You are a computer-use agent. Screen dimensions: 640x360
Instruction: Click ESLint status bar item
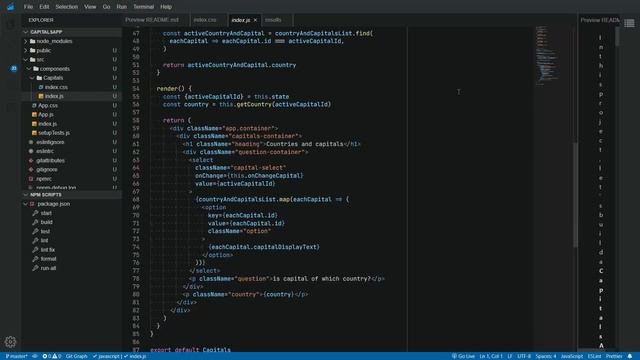(x=594, y=356)
